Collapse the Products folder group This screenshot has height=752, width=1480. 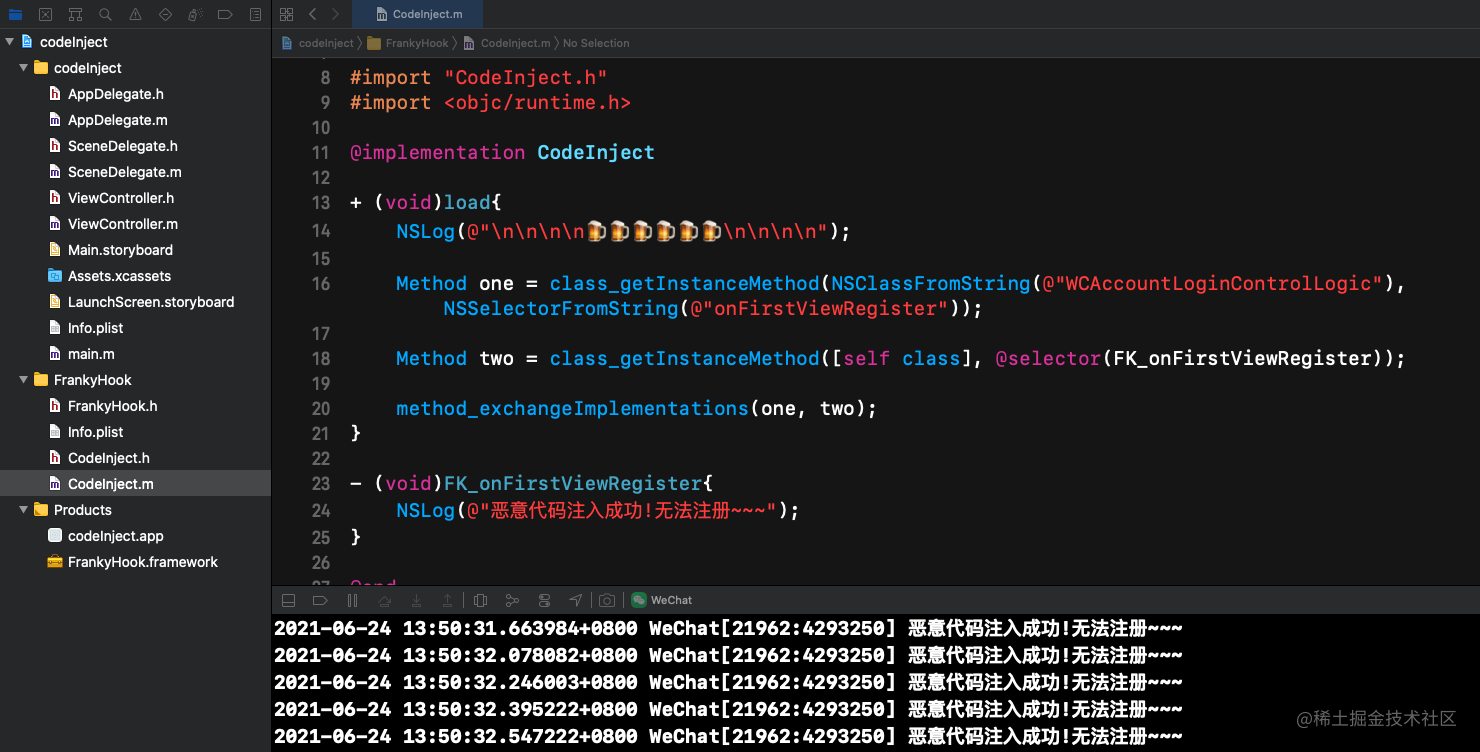(23, 510)
